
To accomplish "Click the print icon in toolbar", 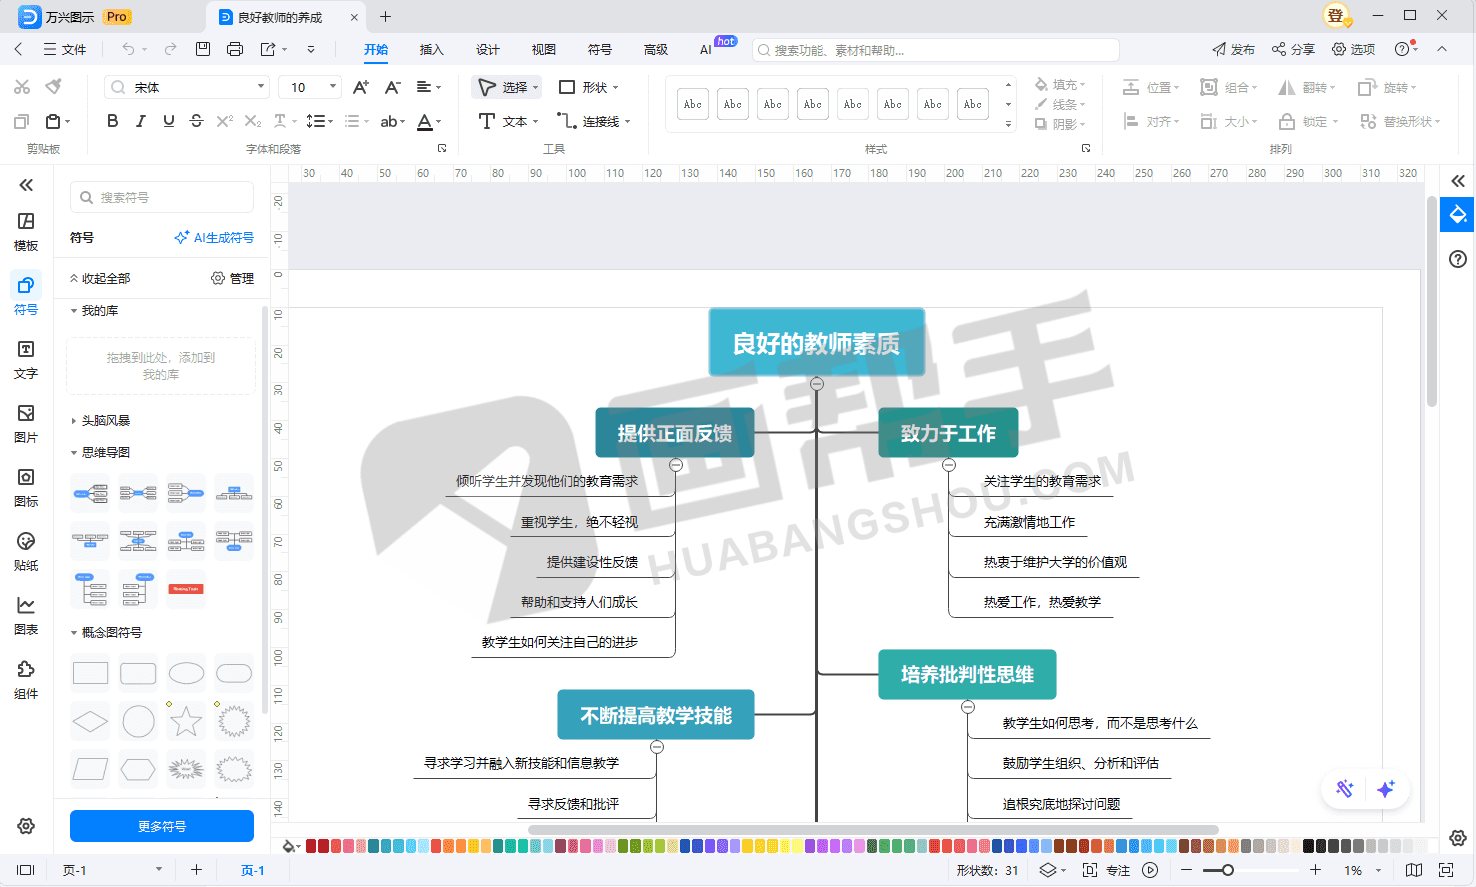I will (x=235, y=49).
